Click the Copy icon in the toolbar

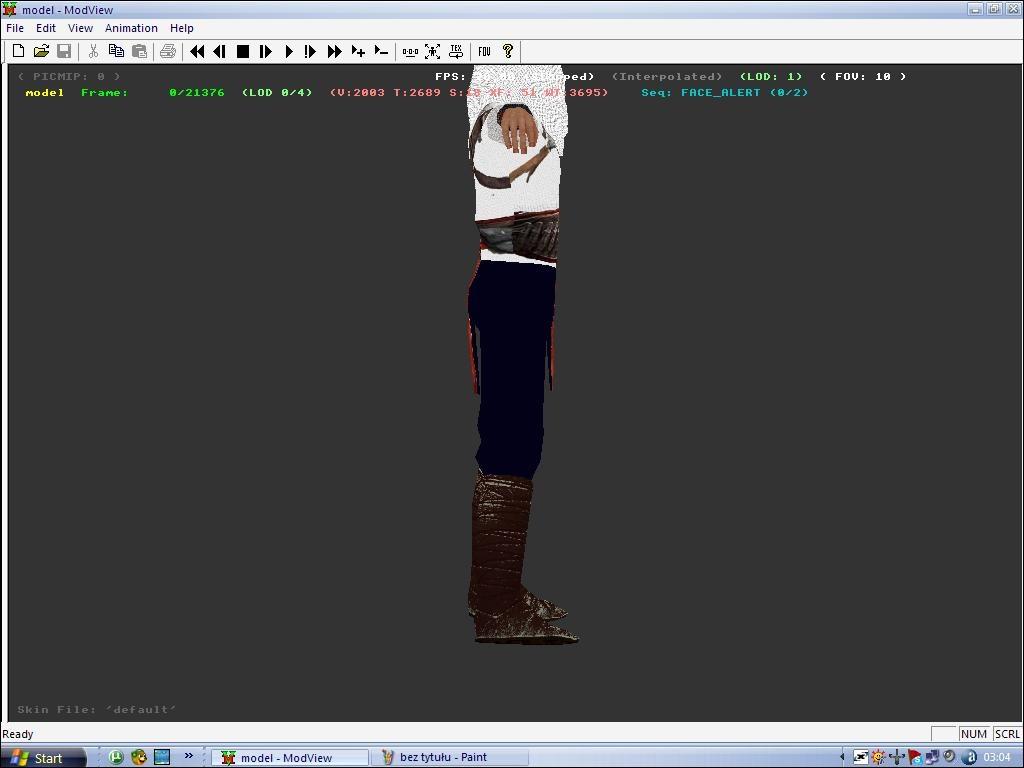coord(116,51)
